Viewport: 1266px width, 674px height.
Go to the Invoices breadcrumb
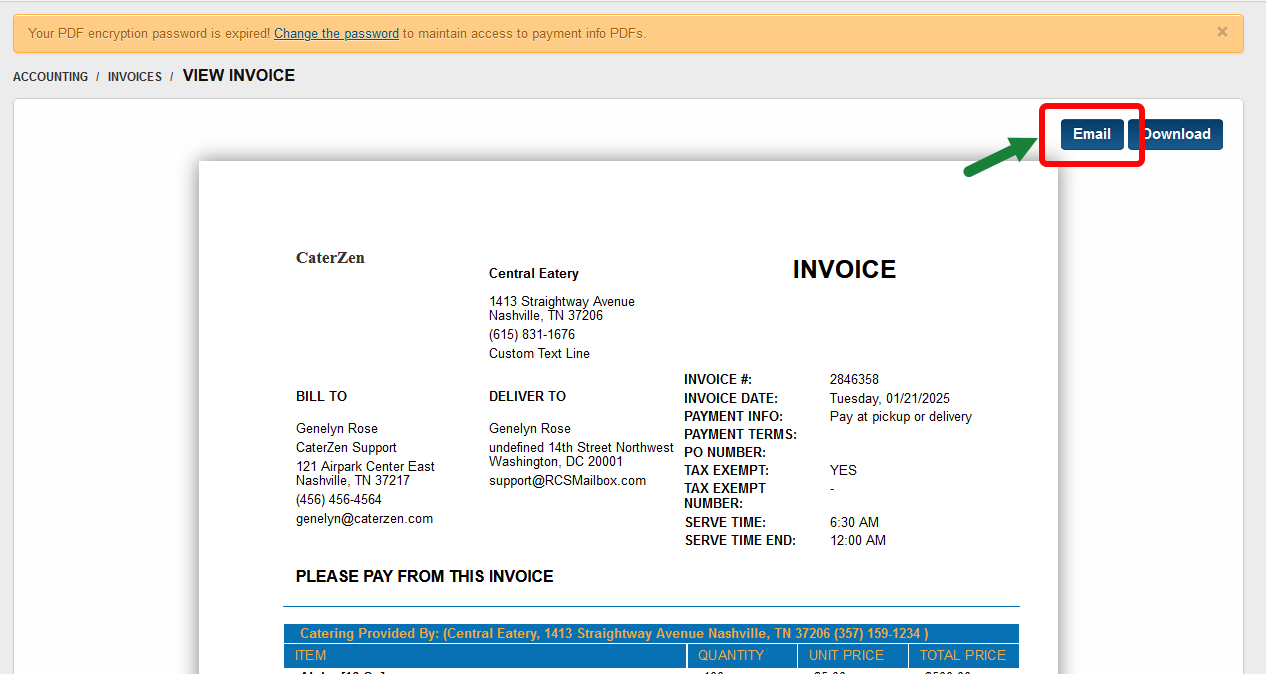click(x=135, y=77)
